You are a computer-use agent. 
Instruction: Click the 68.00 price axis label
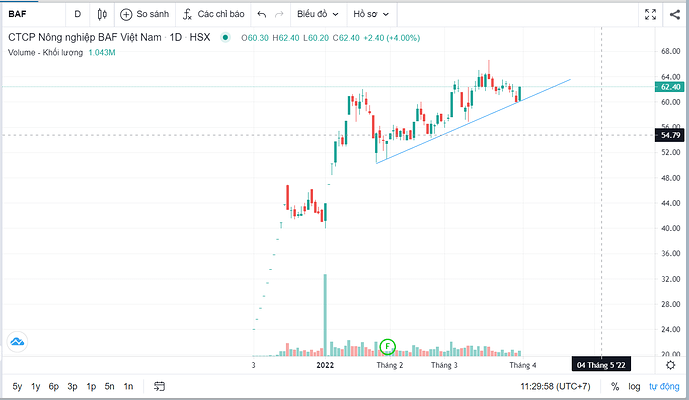(x=671, y=51)
